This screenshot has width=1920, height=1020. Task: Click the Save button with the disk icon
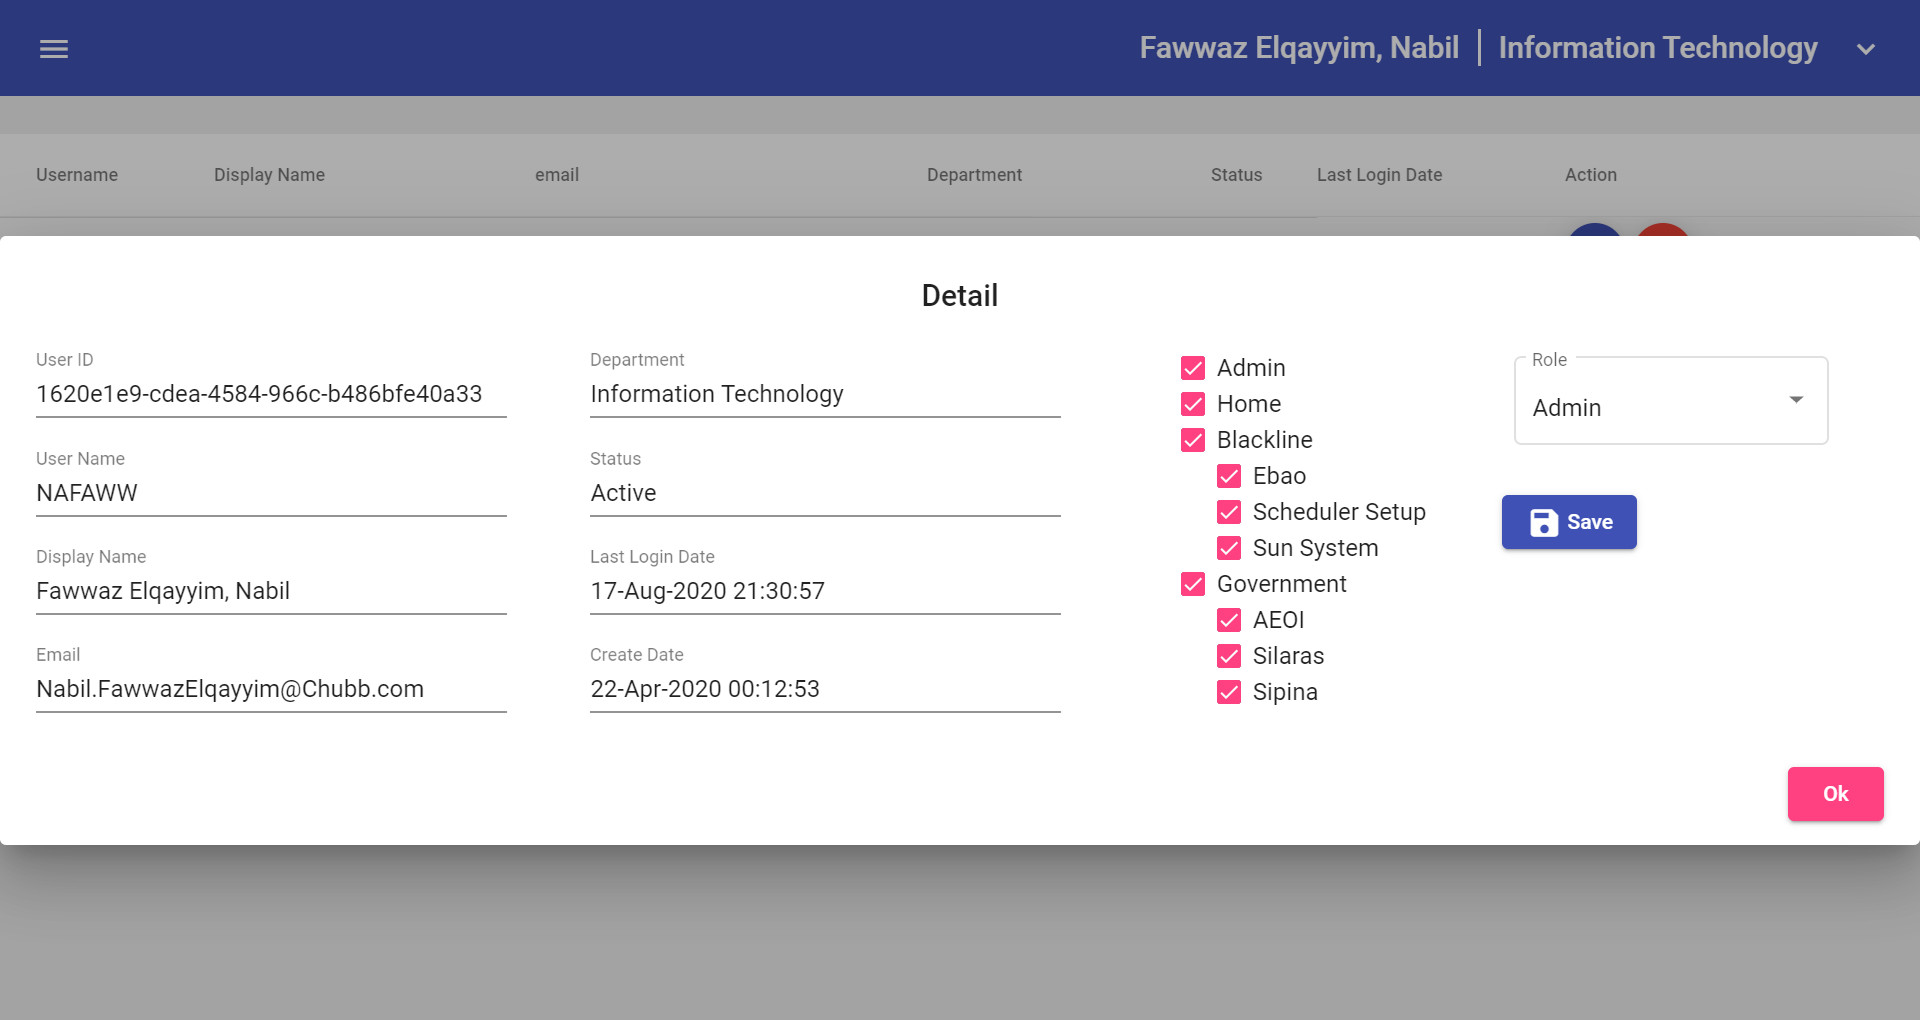point(1568,521)
